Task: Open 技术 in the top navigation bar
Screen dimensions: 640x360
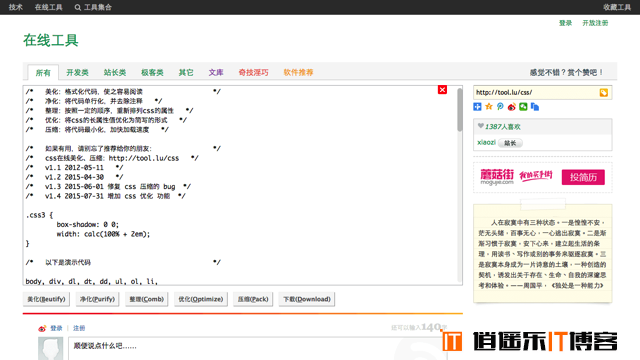Action: [16, 7]
